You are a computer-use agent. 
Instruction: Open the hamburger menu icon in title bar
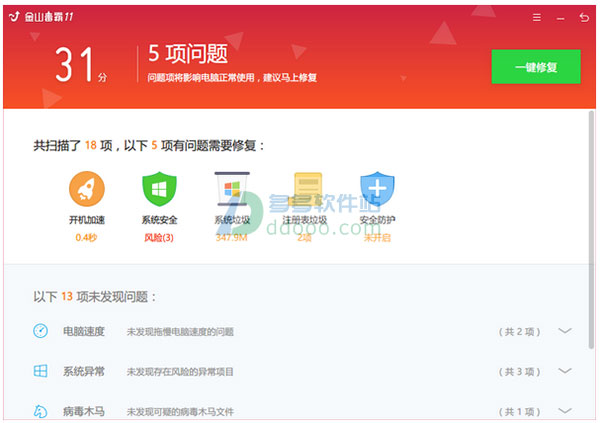[537, 17]
